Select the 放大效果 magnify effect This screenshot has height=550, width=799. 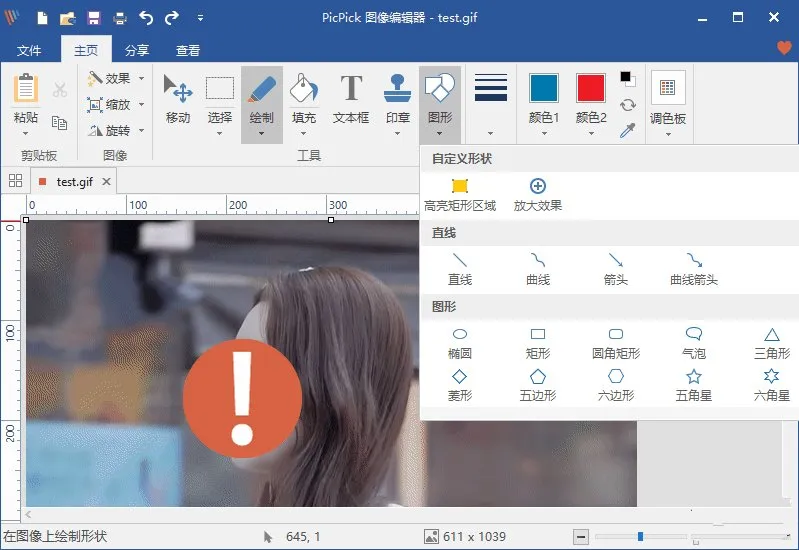[538, 194]
